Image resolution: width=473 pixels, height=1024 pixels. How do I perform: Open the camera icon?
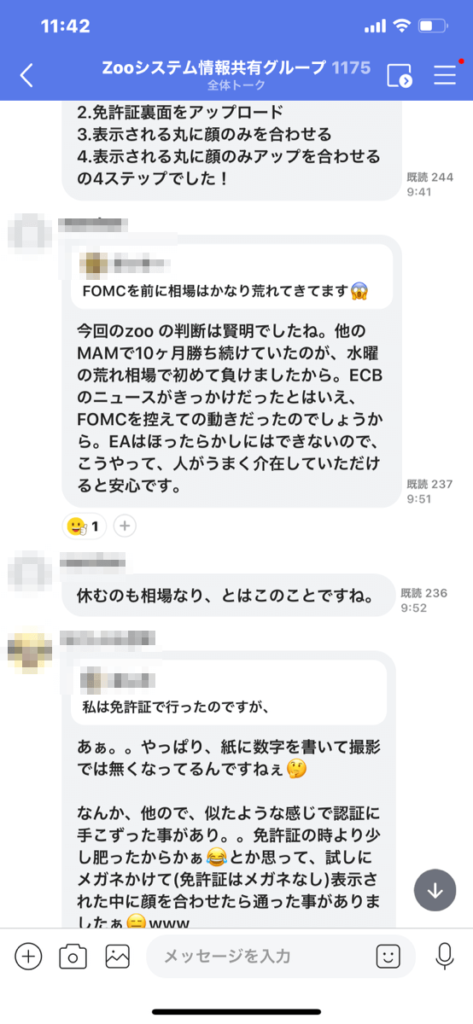point(73,957)
